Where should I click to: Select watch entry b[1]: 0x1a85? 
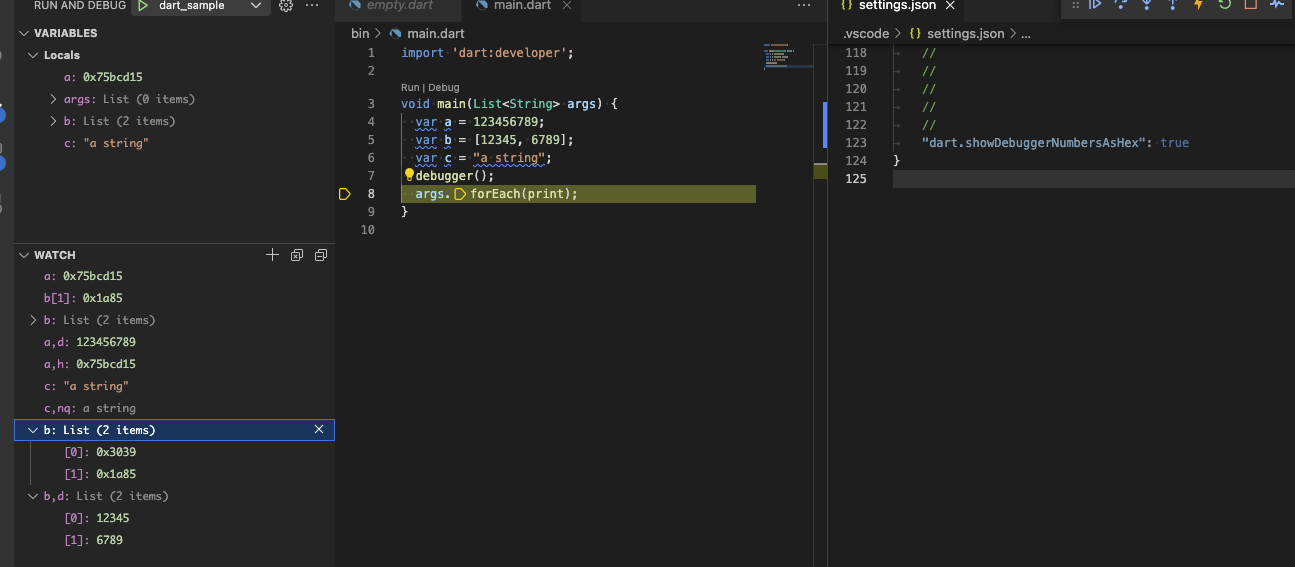tap(174, 298)
